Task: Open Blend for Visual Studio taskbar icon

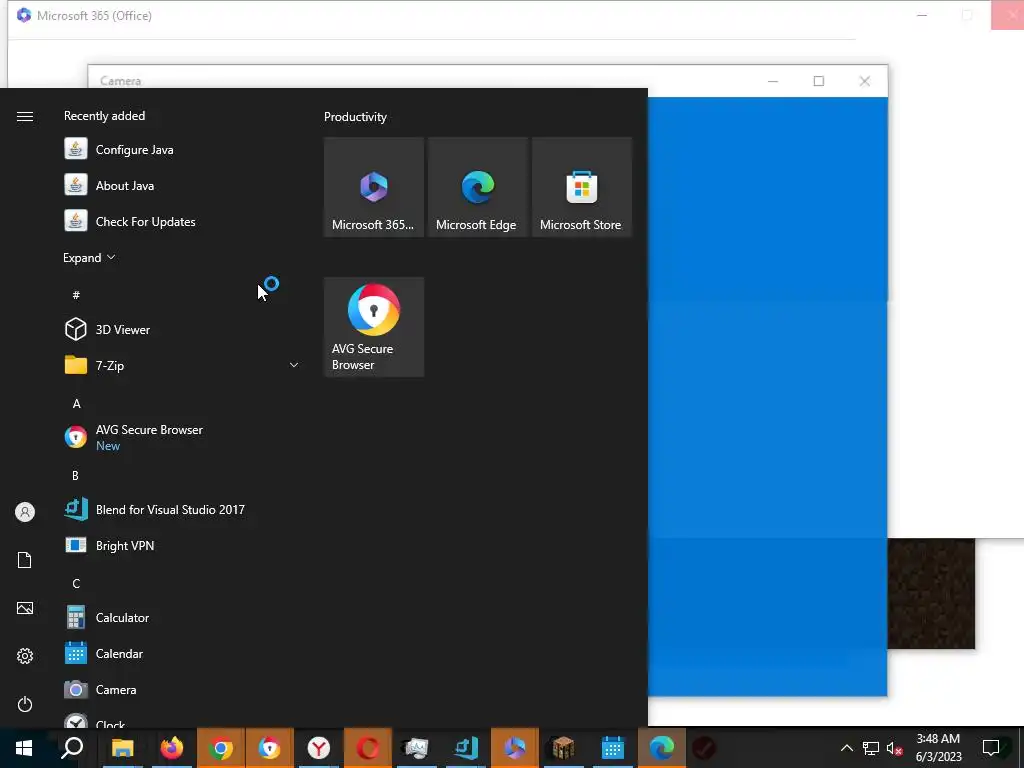Action: [466, 748]
